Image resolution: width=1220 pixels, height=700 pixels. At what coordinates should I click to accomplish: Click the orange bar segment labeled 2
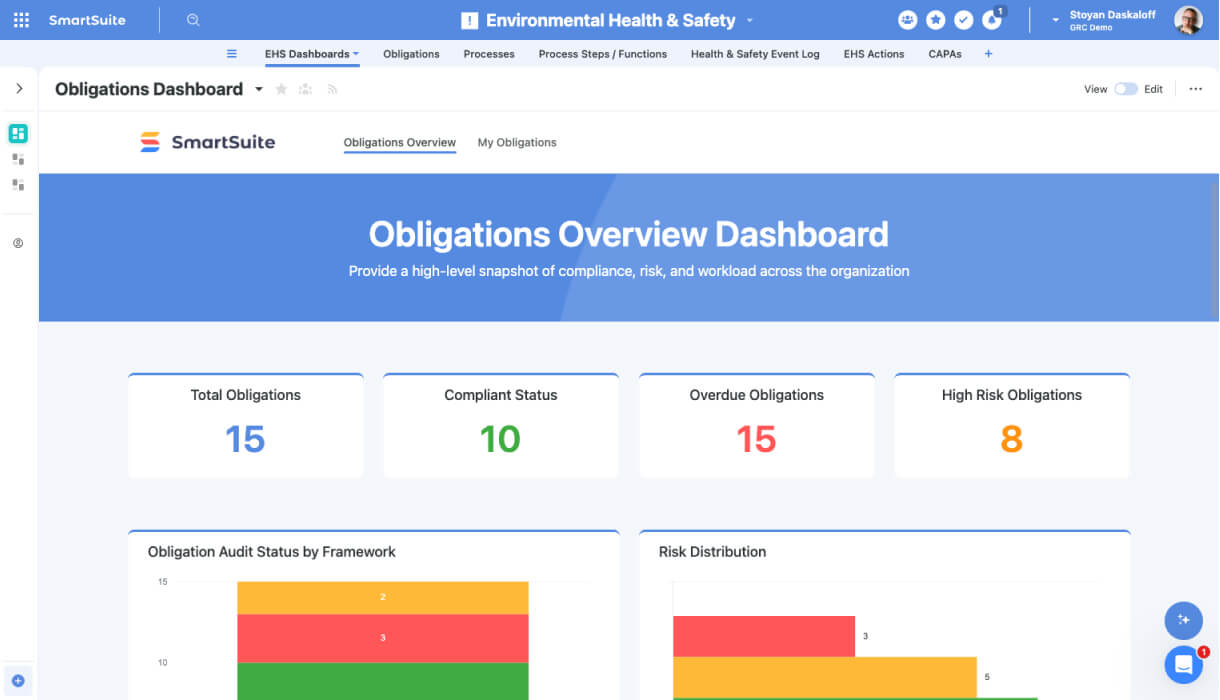383,597
